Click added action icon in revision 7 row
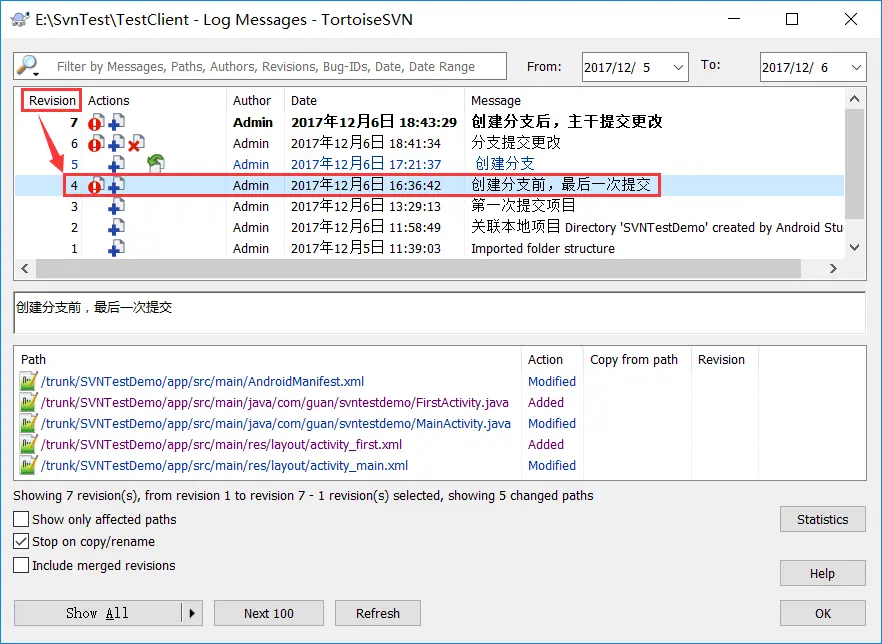The image size is (882, 644). coord(116,122)
